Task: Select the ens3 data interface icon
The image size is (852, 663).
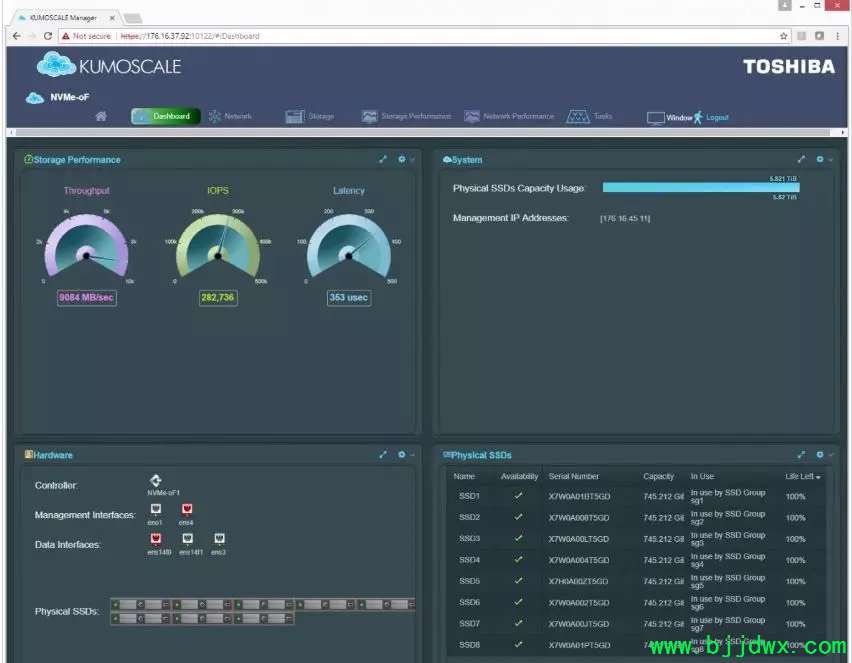Action: click(219, 539)
